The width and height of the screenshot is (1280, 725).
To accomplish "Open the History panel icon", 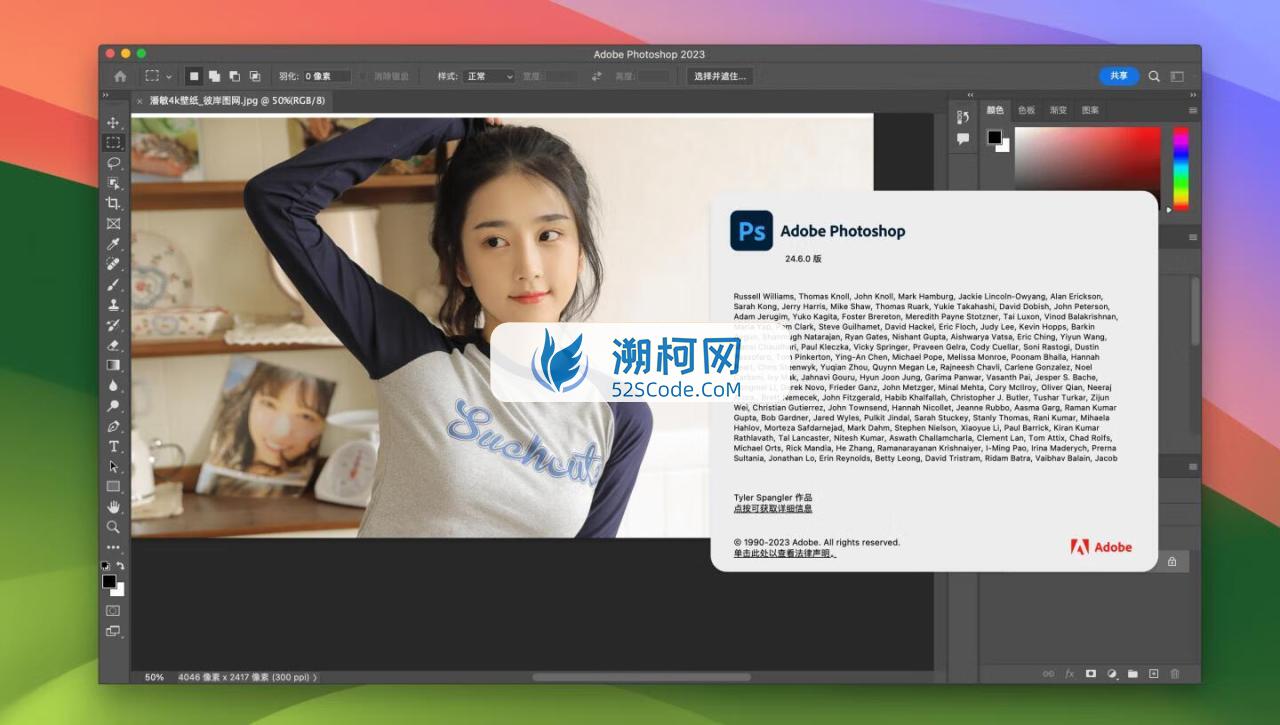I will (x=963, y=119).
